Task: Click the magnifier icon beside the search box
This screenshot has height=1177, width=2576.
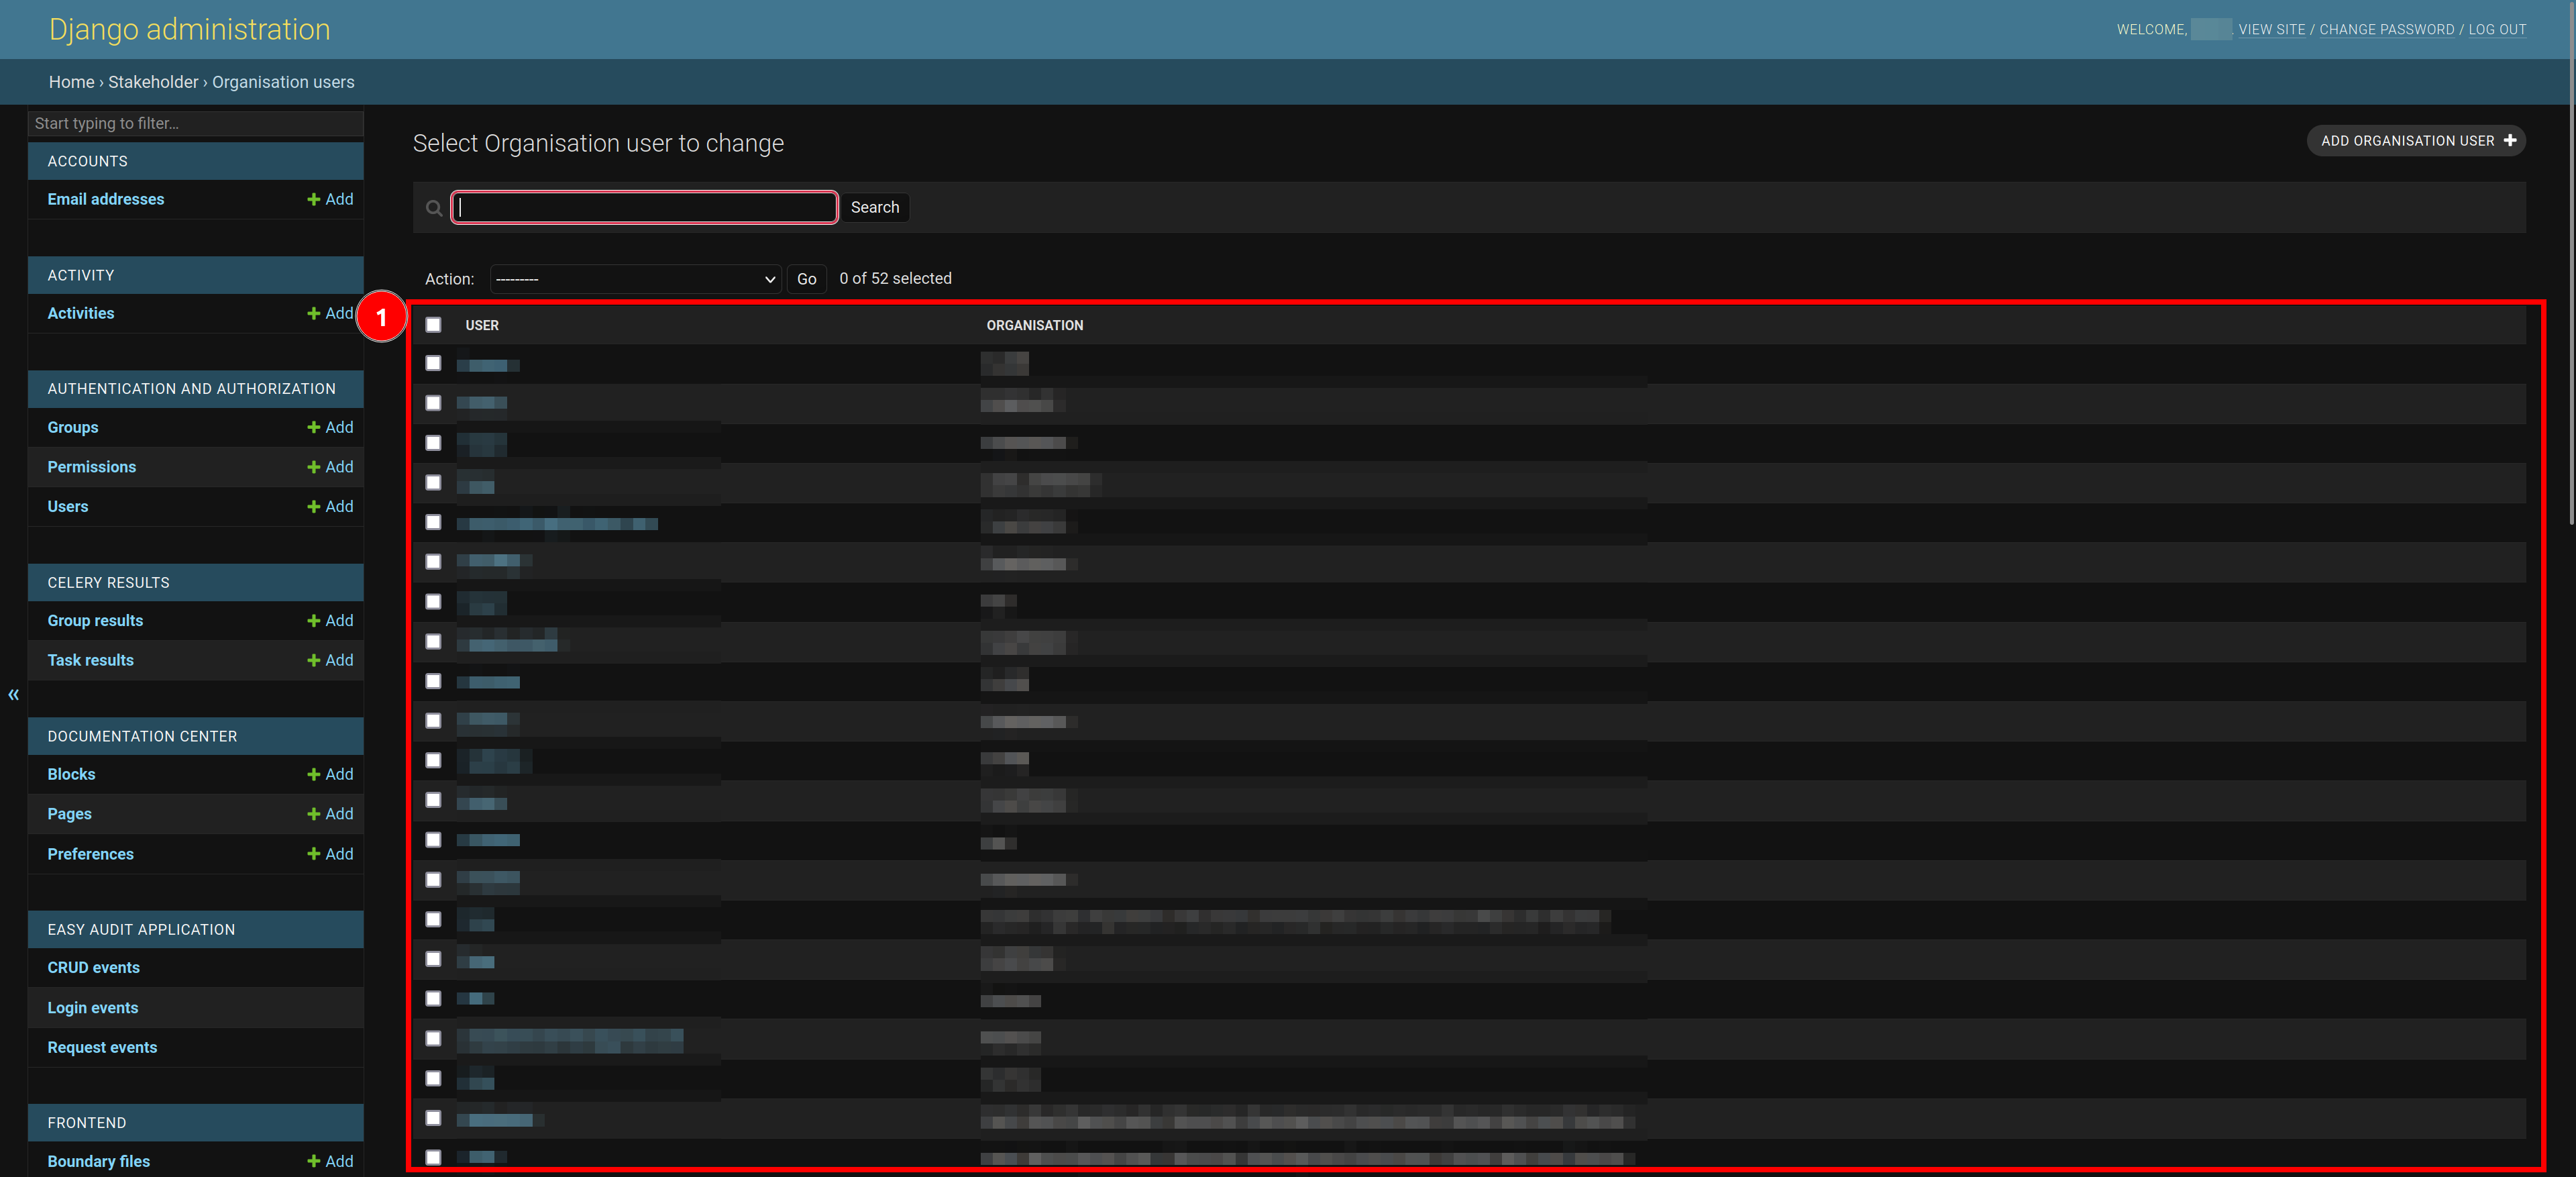Action: [x=434, y=208]
